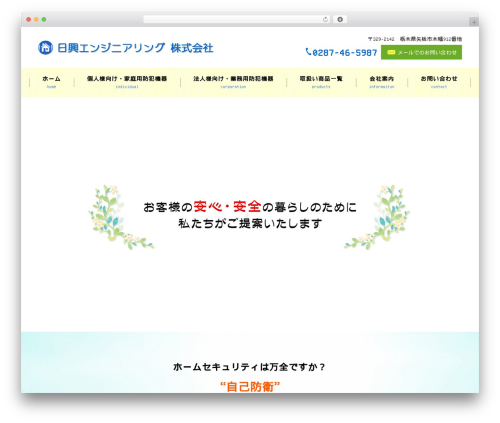Viewport: 500px width, 423px height.
Task: Click the hero banner text お客様の安心・安全の暮らしのために
Action: point(250,207)
